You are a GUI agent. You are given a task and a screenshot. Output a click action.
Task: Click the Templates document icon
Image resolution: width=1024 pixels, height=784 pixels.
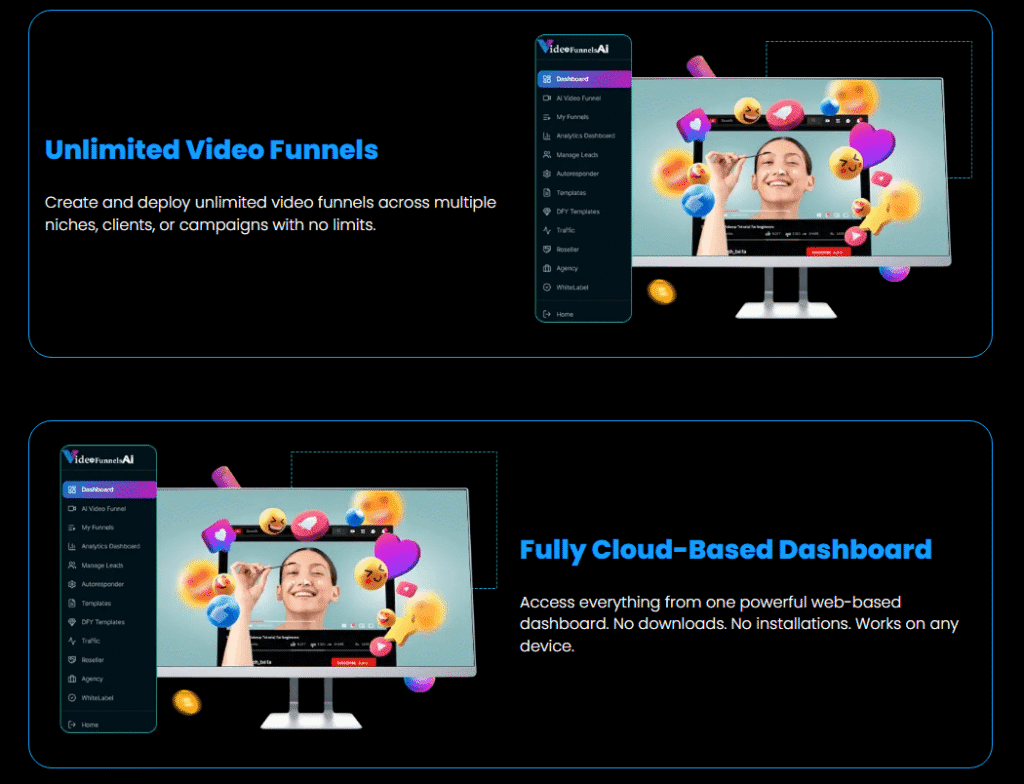(x=71, y=603)
